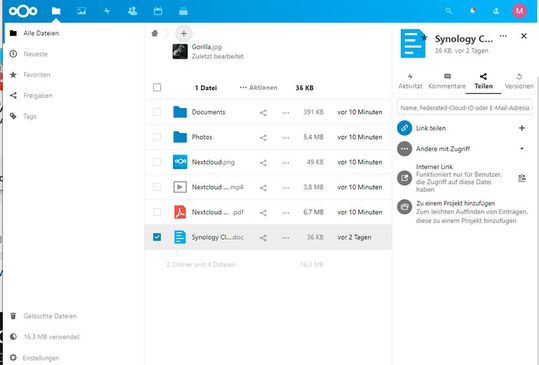Screen dimensions: 539x365
Task: Toggle select all files checkbox
Action: [x=157, y=87]
